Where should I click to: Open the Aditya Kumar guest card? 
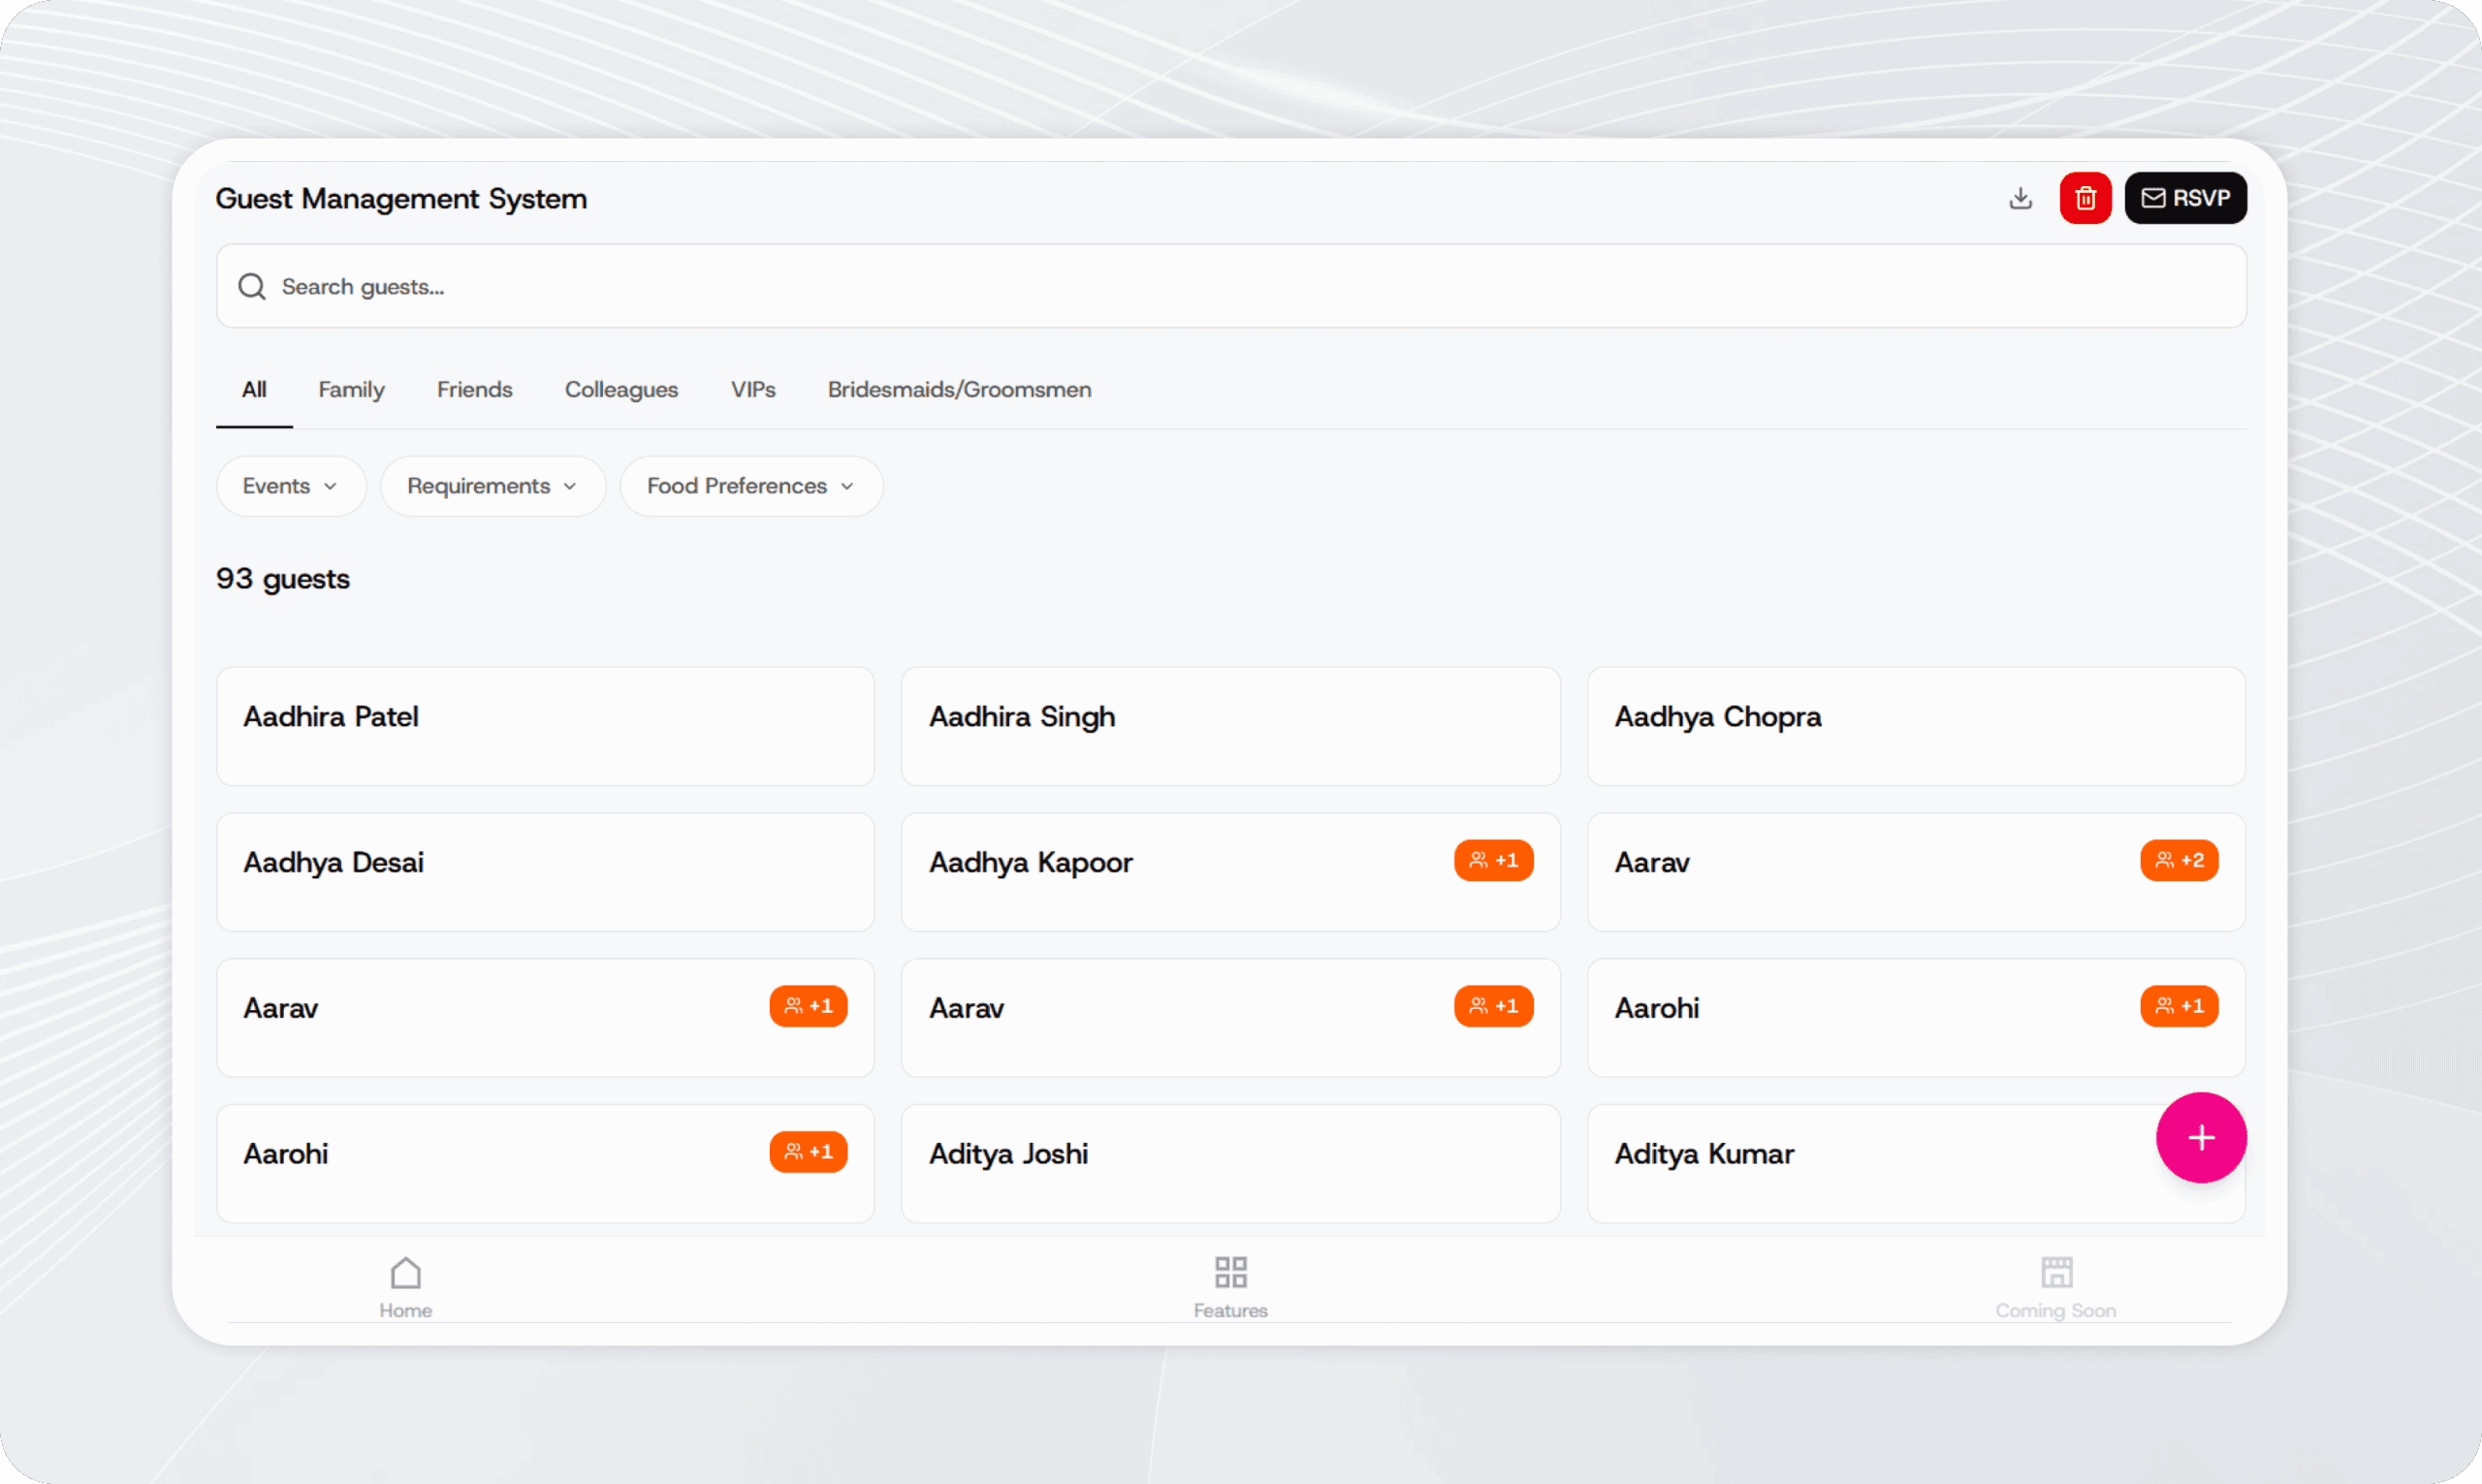(x=1916, y=1163)
